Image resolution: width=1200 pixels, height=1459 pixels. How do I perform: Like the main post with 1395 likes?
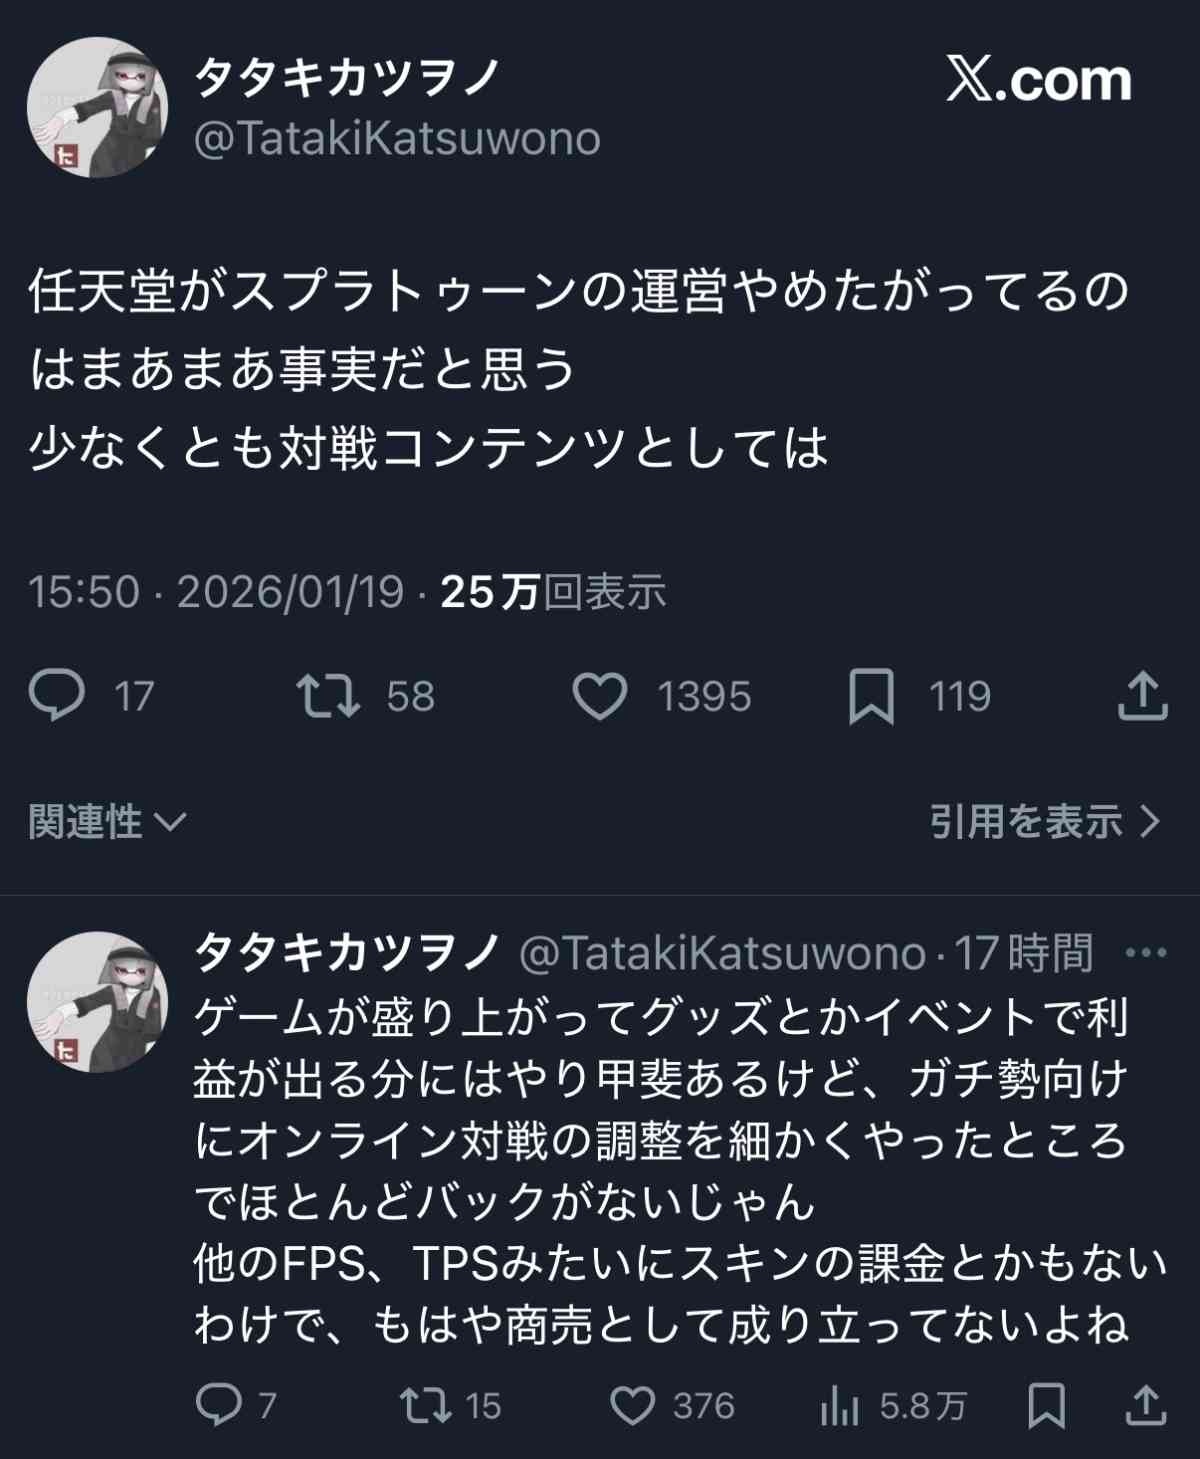click(x=600, y=696)
